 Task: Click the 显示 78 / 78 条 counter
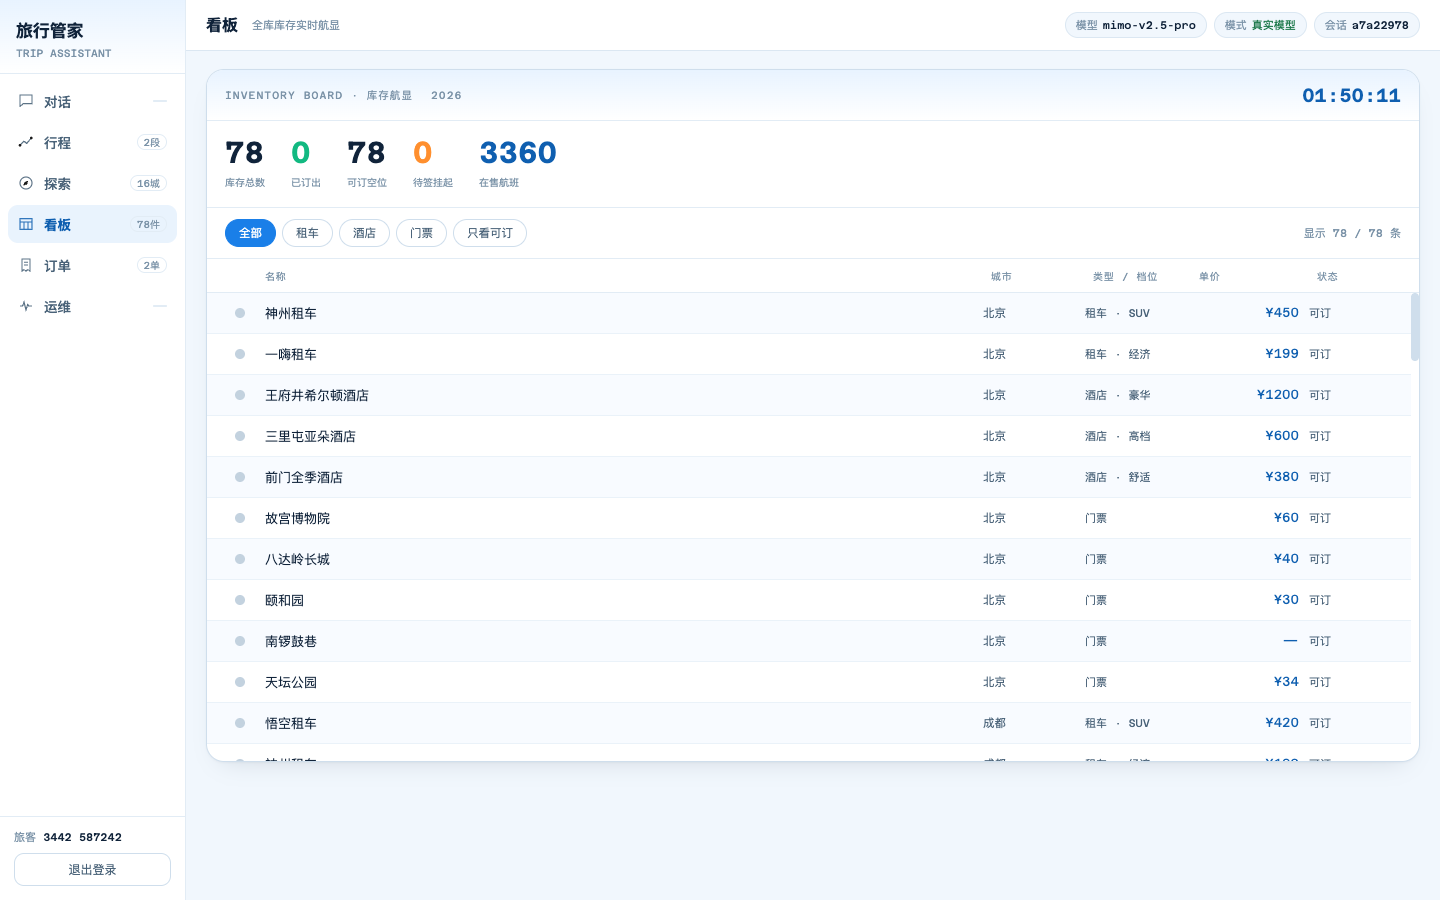pos(1352,233)
